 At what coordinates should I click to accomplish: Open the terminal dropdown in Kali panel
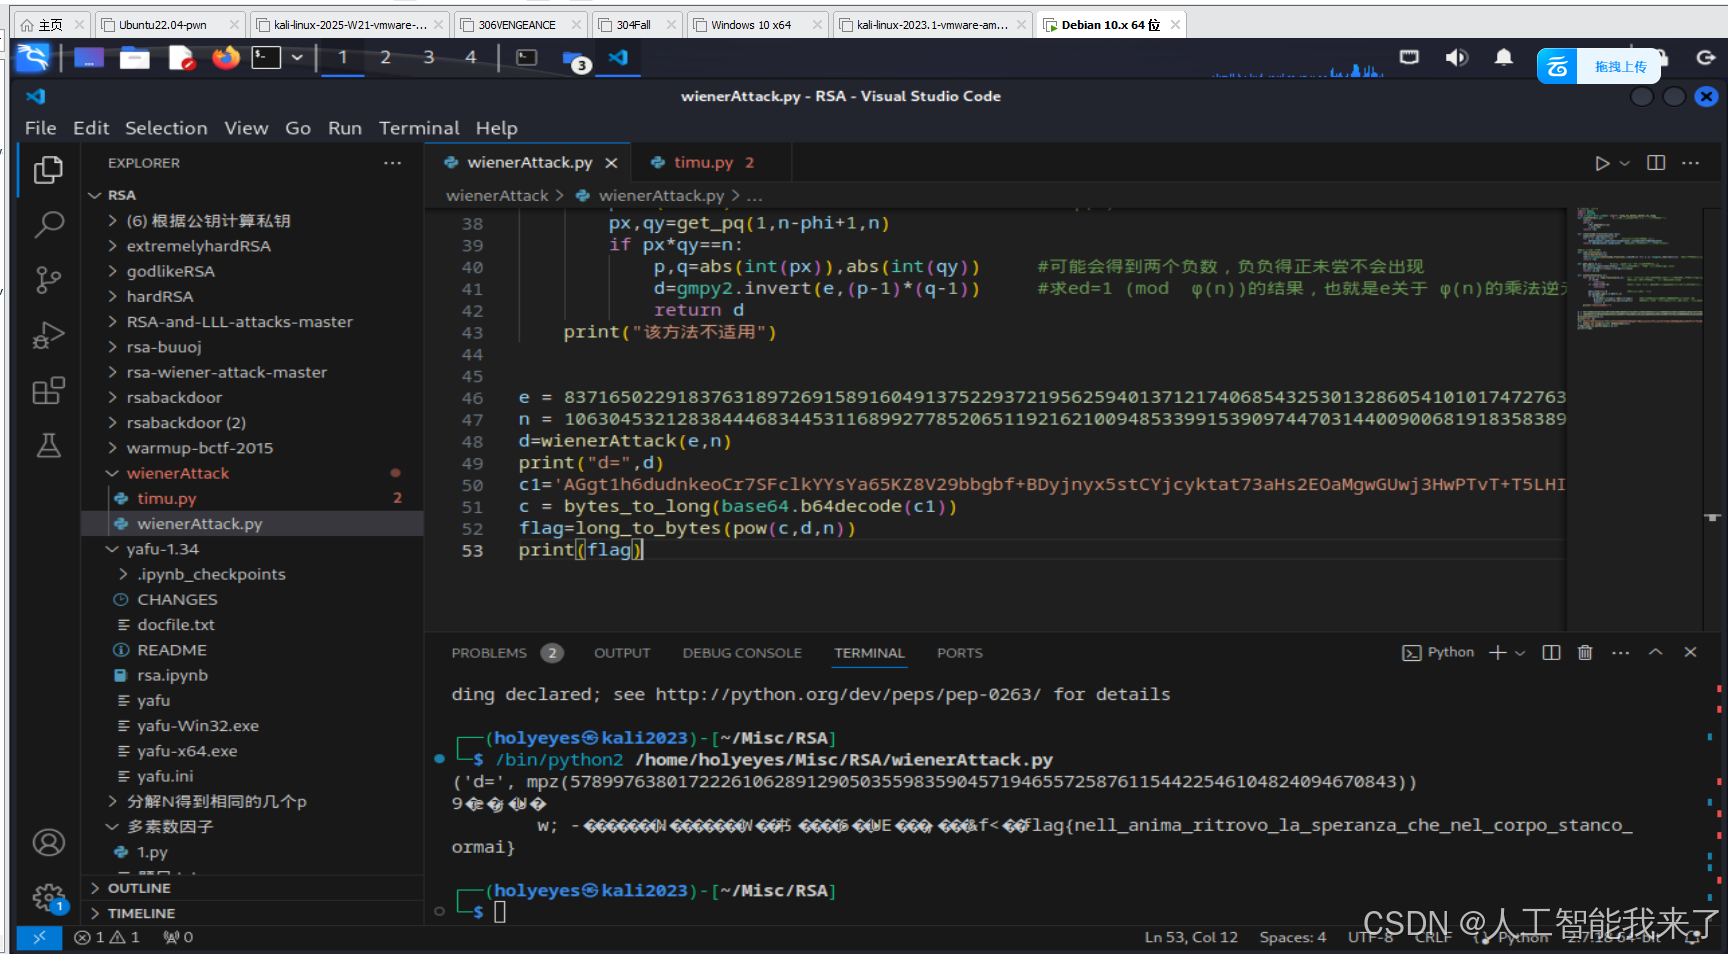[x=297, y=58]
